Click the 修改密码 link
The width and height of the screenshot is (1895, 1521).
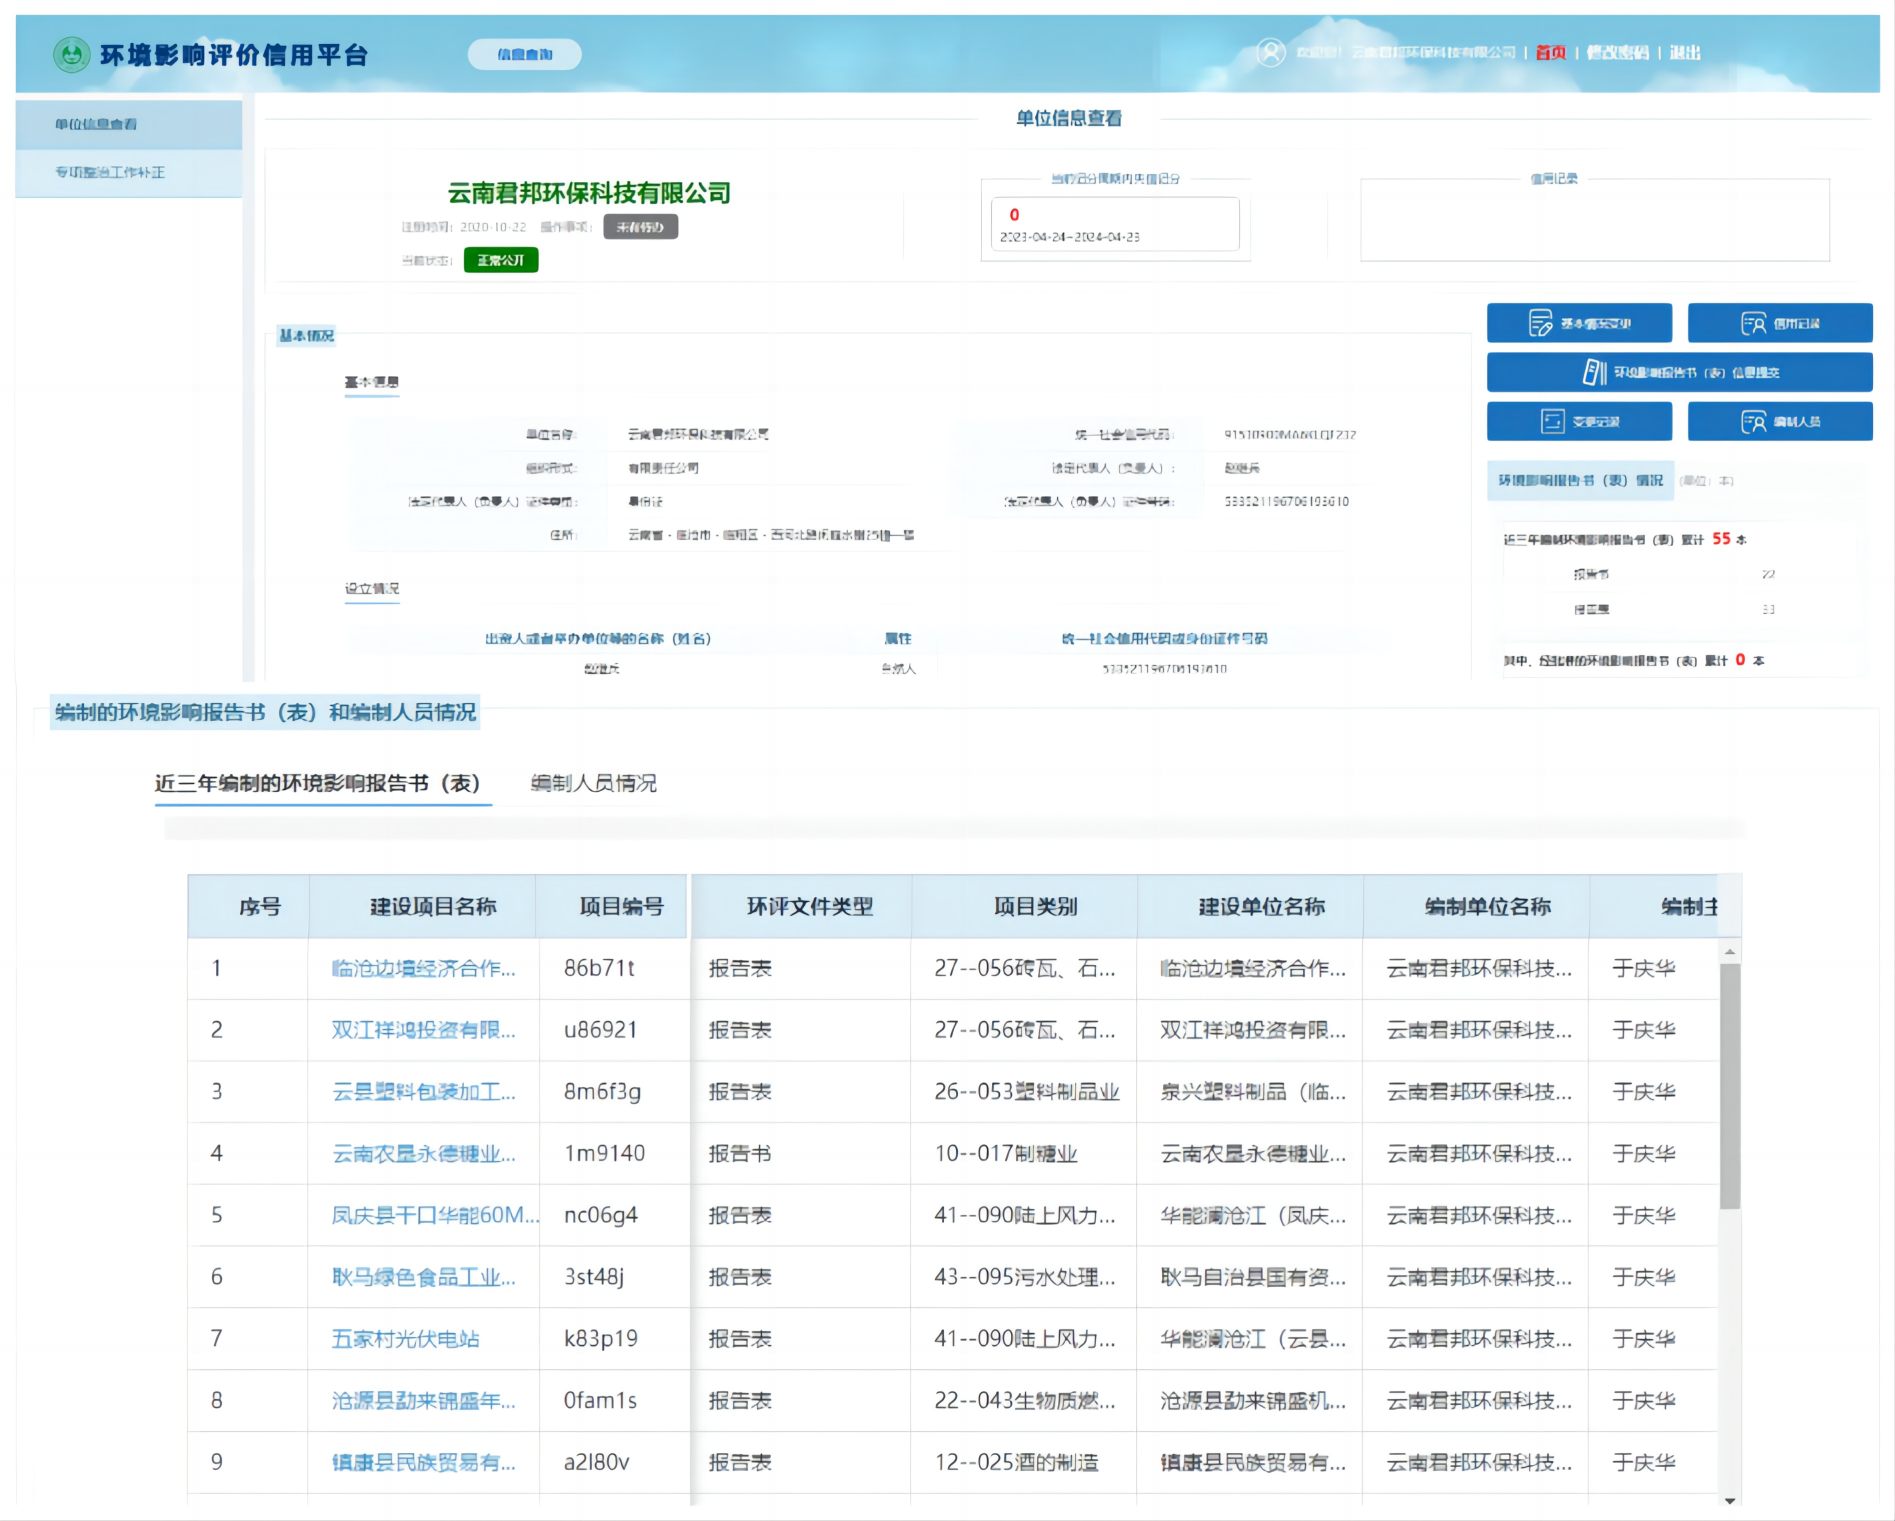[x=1617, y=52]
